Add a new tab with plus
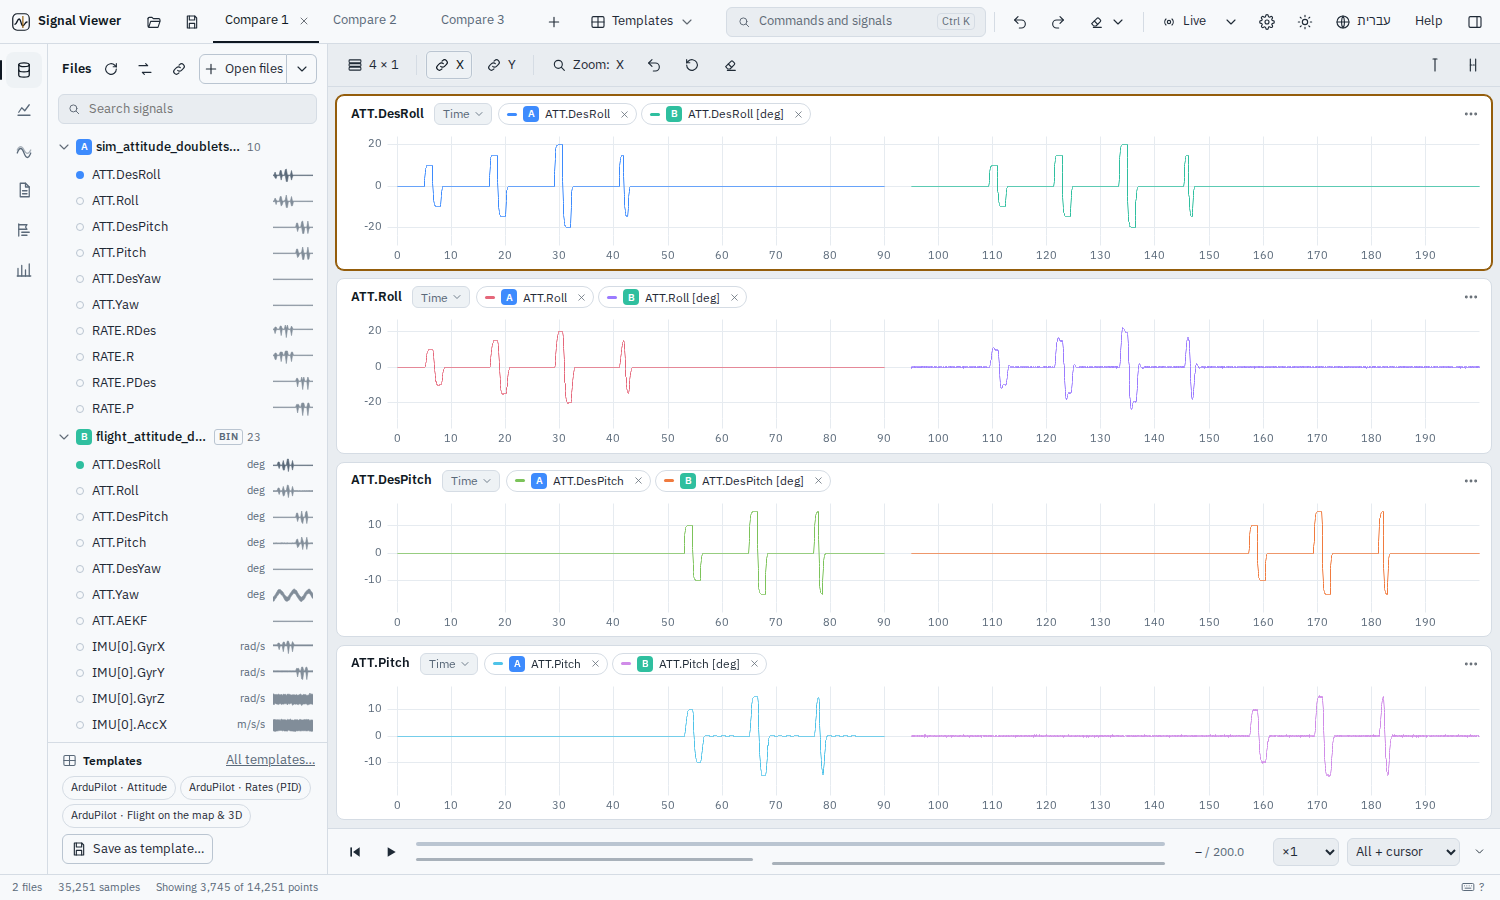1500x900 pixels. [x=554, y=21]
